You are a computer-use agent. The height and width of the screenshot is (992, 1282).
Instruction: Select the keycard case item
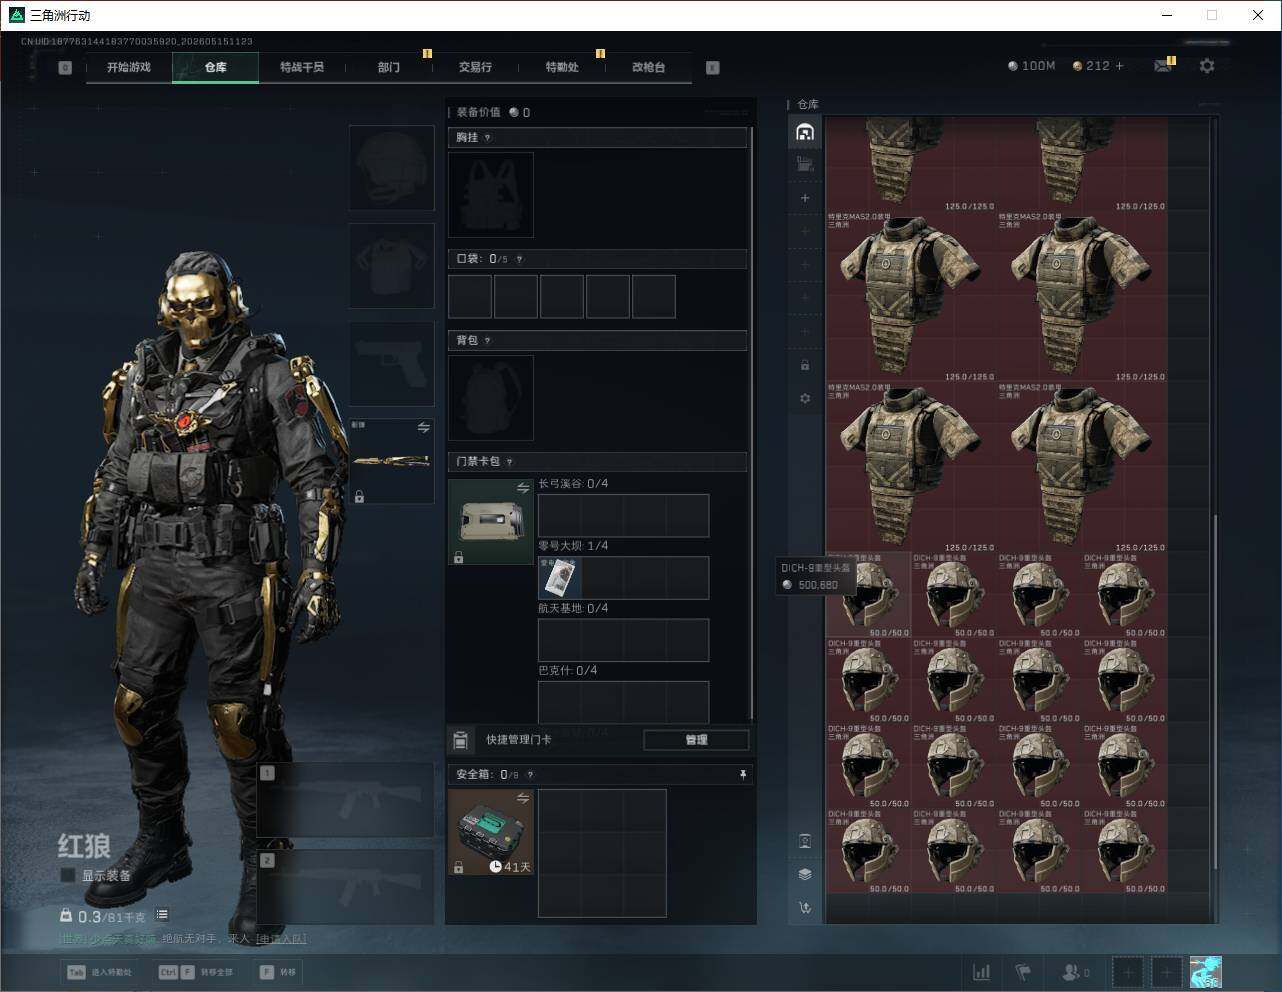point(491,522)
